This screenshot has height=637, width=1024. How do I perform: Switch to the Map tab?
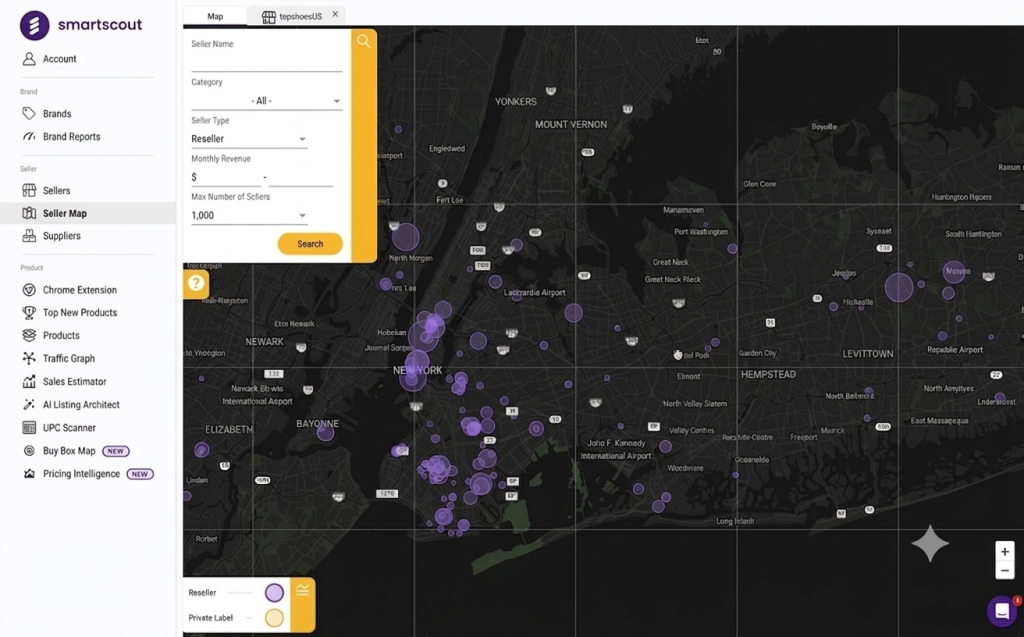point(215,16)
